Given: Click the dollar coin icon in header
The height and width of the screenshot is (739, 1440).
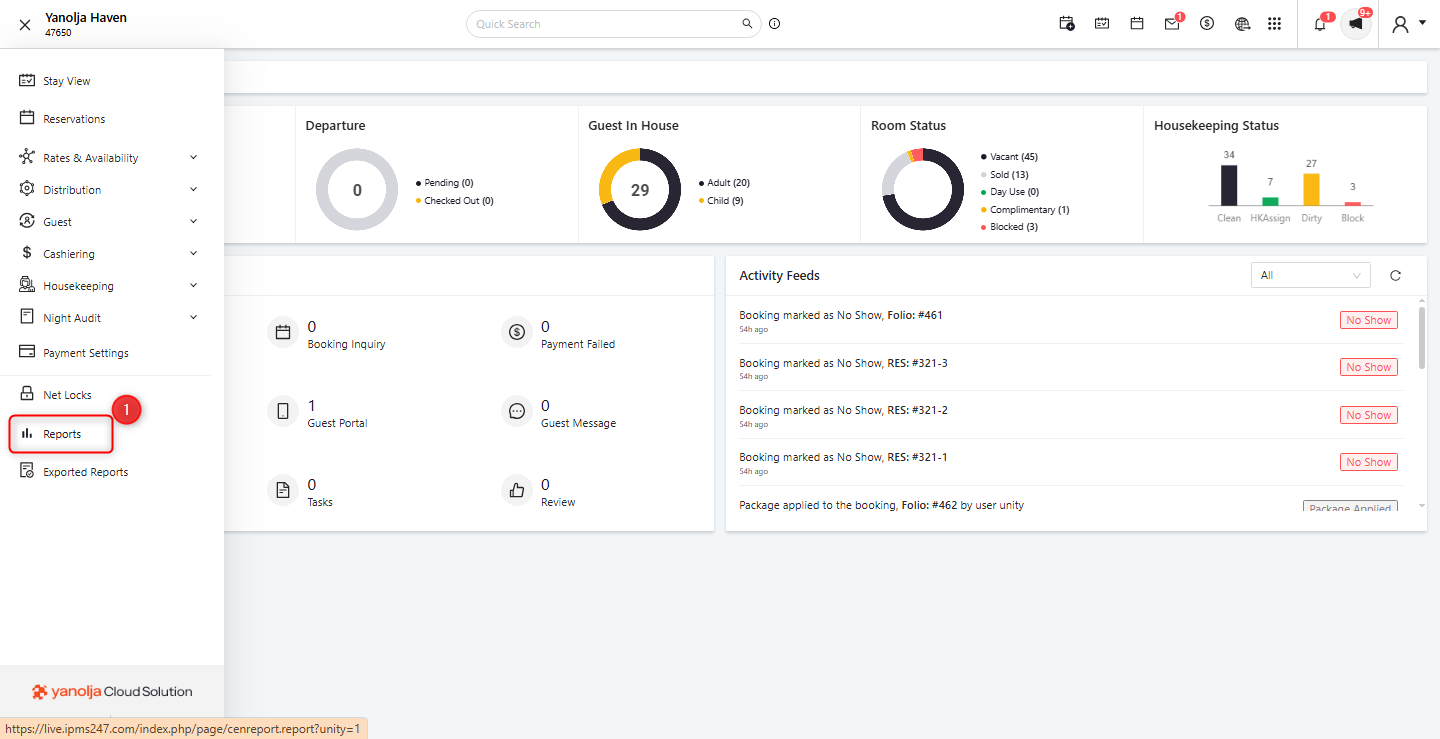Looking at the screenshot, I should tap(1207, 24).
